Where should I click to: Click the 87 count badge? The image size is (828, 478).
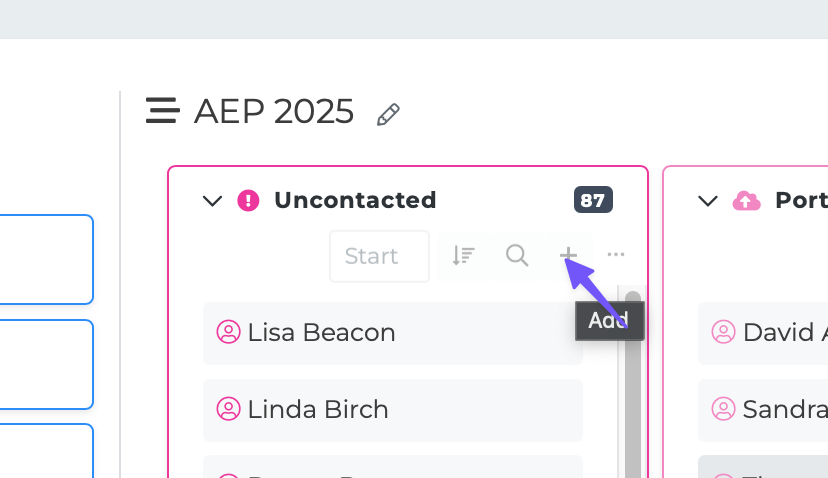click(593, 200)
